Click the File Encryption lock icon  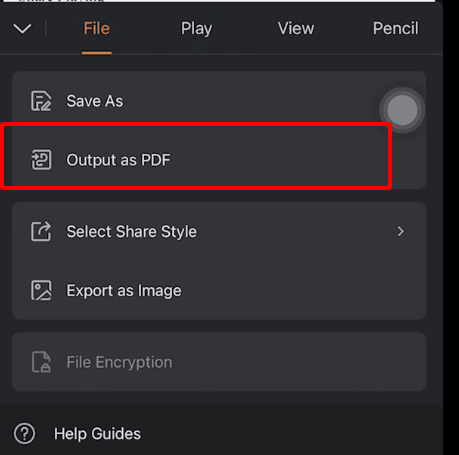click(x=41, y=362)
